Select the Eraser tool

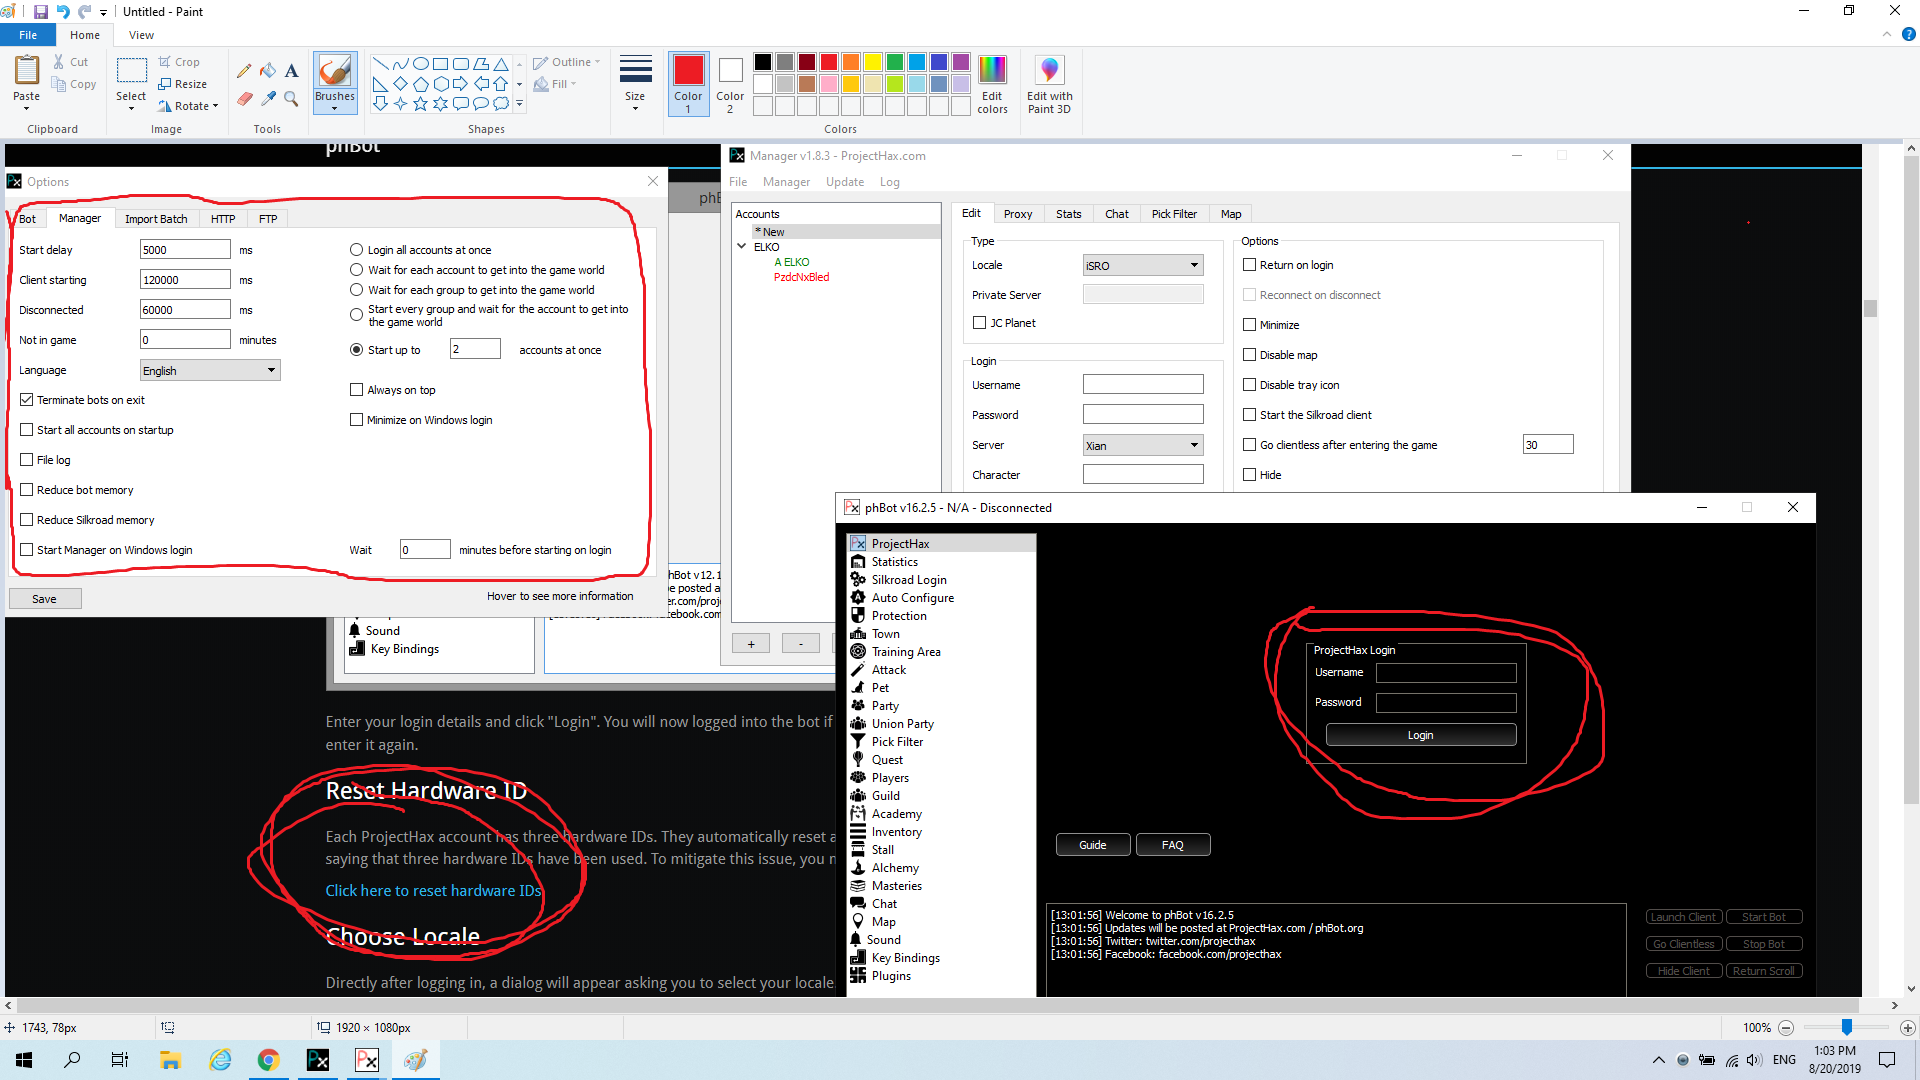tap(244, 99)
